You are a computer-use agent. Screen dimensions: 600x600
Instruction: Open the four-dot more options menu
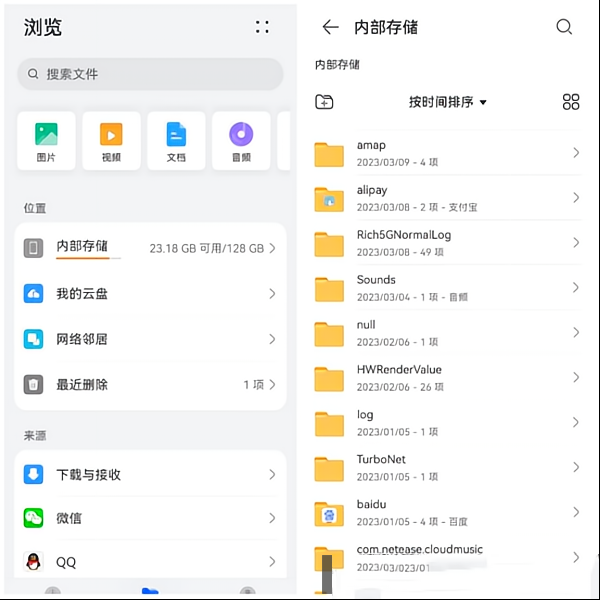[262, 27]
